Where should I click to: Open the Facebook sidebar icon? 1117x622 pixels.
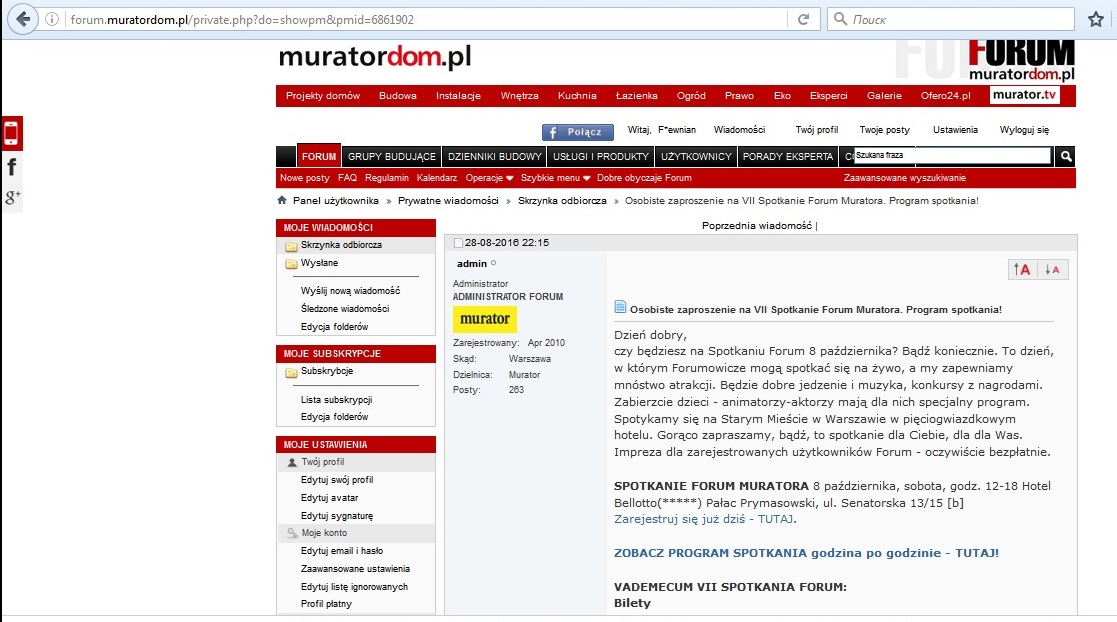[x=11, y=167]
